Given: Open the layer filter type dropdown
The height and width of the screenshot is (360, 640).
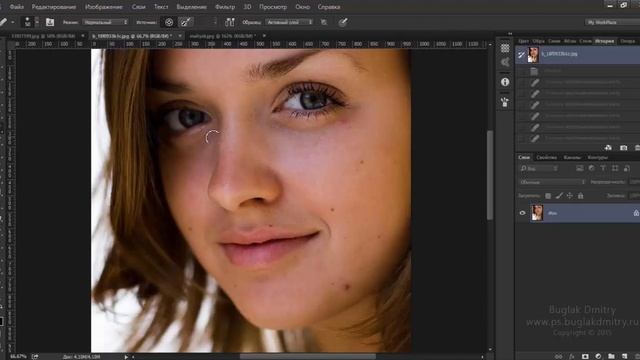Looking at the screenshot, I should click(539, 169).
